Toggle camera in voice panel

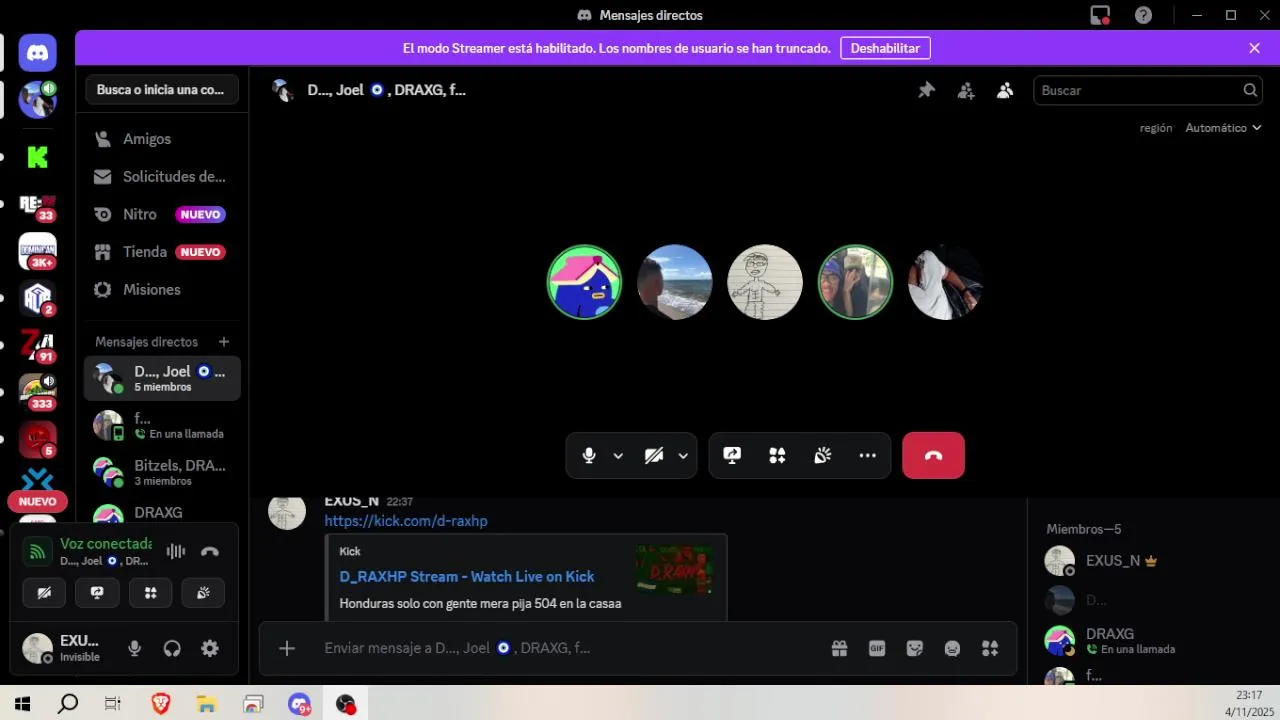coord(44,593)
